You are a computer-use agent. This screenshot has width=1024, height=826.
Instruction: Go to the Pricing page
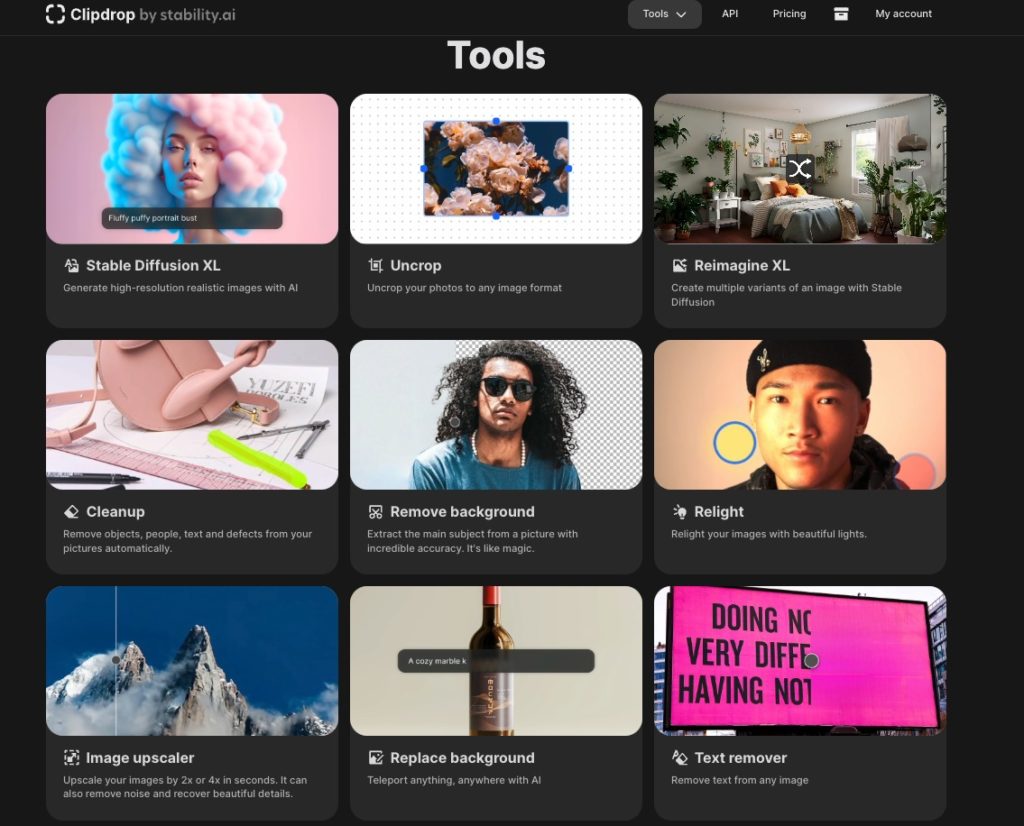pyautogui.click(x=789, y=14)
